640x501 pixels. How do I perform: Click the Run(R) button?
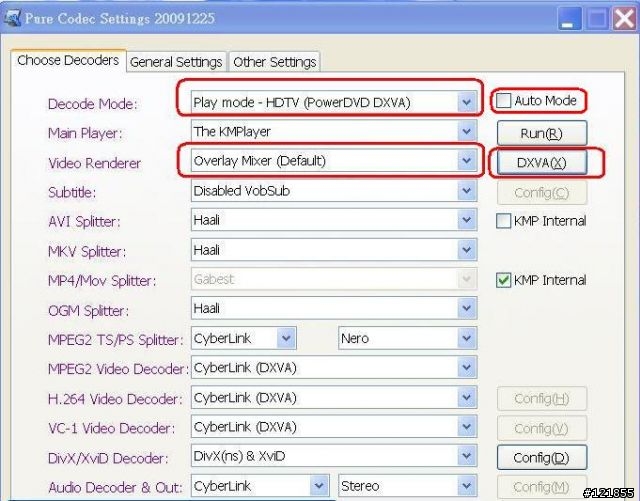(x=542, y=133)
